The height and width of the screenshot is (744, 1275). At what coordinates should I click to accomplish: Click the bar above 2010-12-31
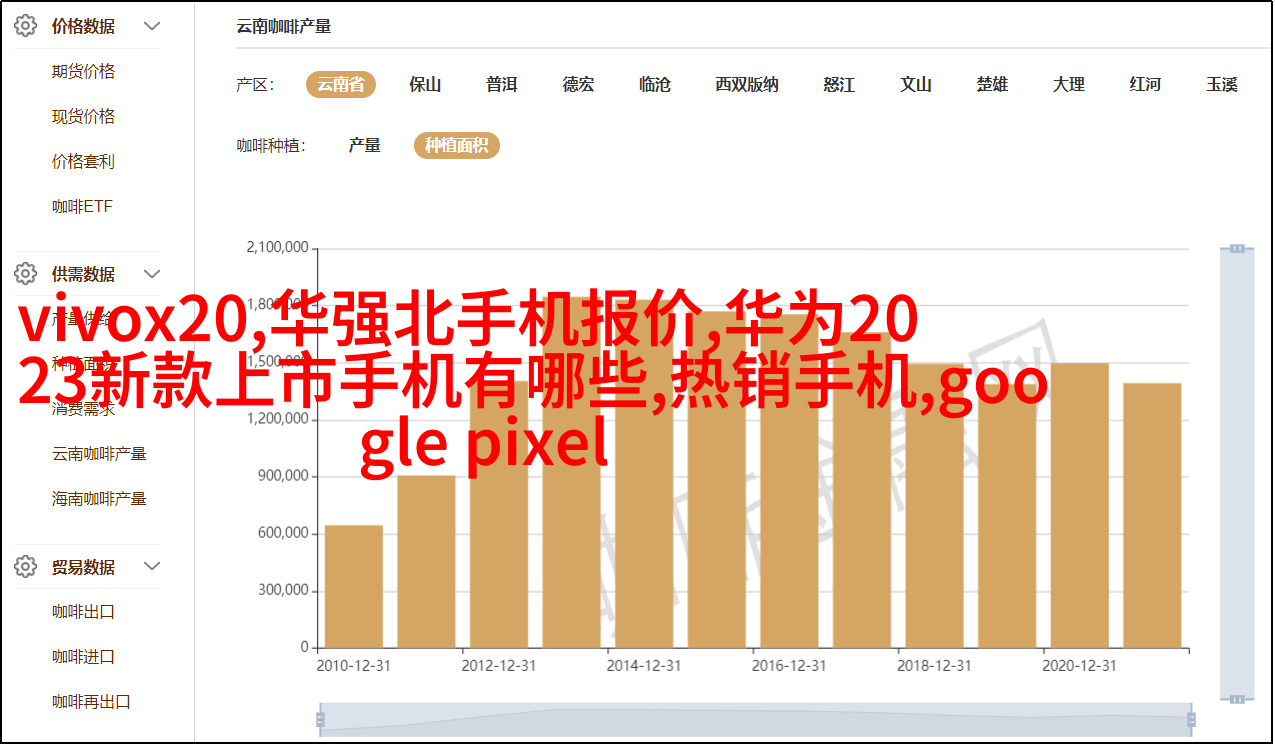pyautogui.click(x=354, y=587)
